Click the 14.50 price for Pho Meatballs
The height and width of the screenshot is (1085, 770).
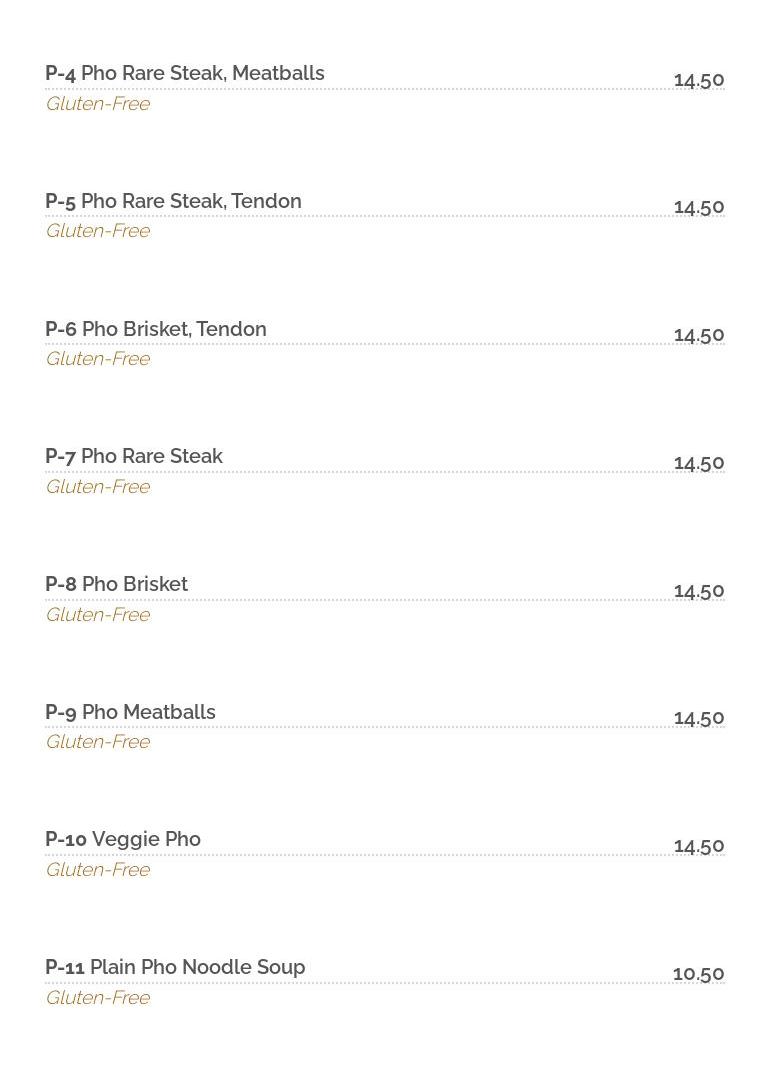[x=699, y=718]
